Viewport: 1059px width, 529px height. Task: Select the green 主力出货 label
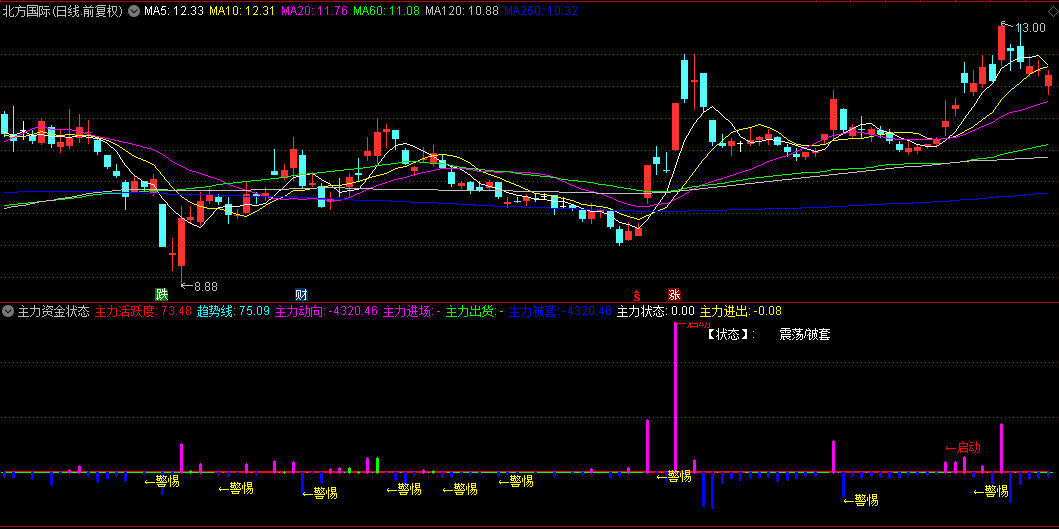[x=475, y=311]
